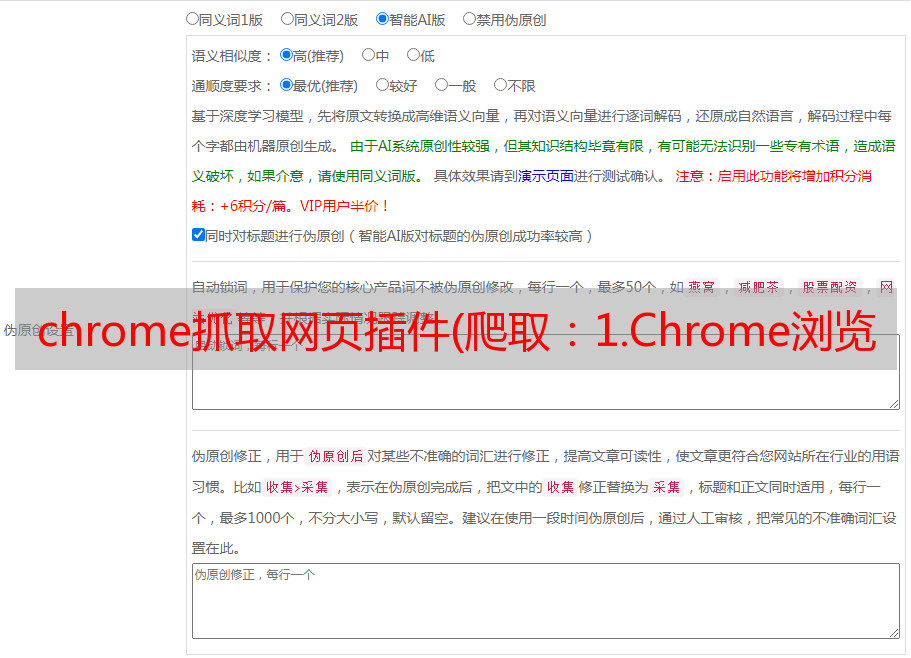Image resolution: width=911 pixels, height=658 pixels.
Task: Toggle 同时对标题进行伪原创 checkbox
Action: pos(198,235)
